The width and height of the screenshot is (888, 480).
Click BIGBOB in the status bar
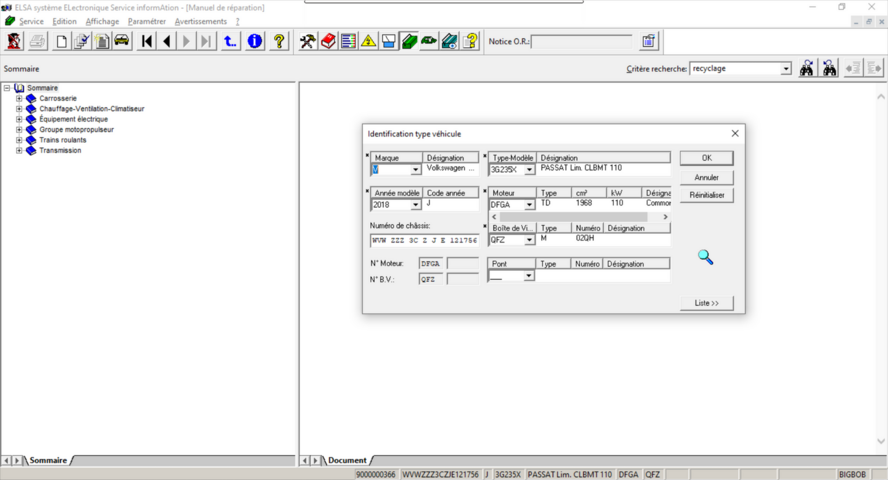coord(852,474)
